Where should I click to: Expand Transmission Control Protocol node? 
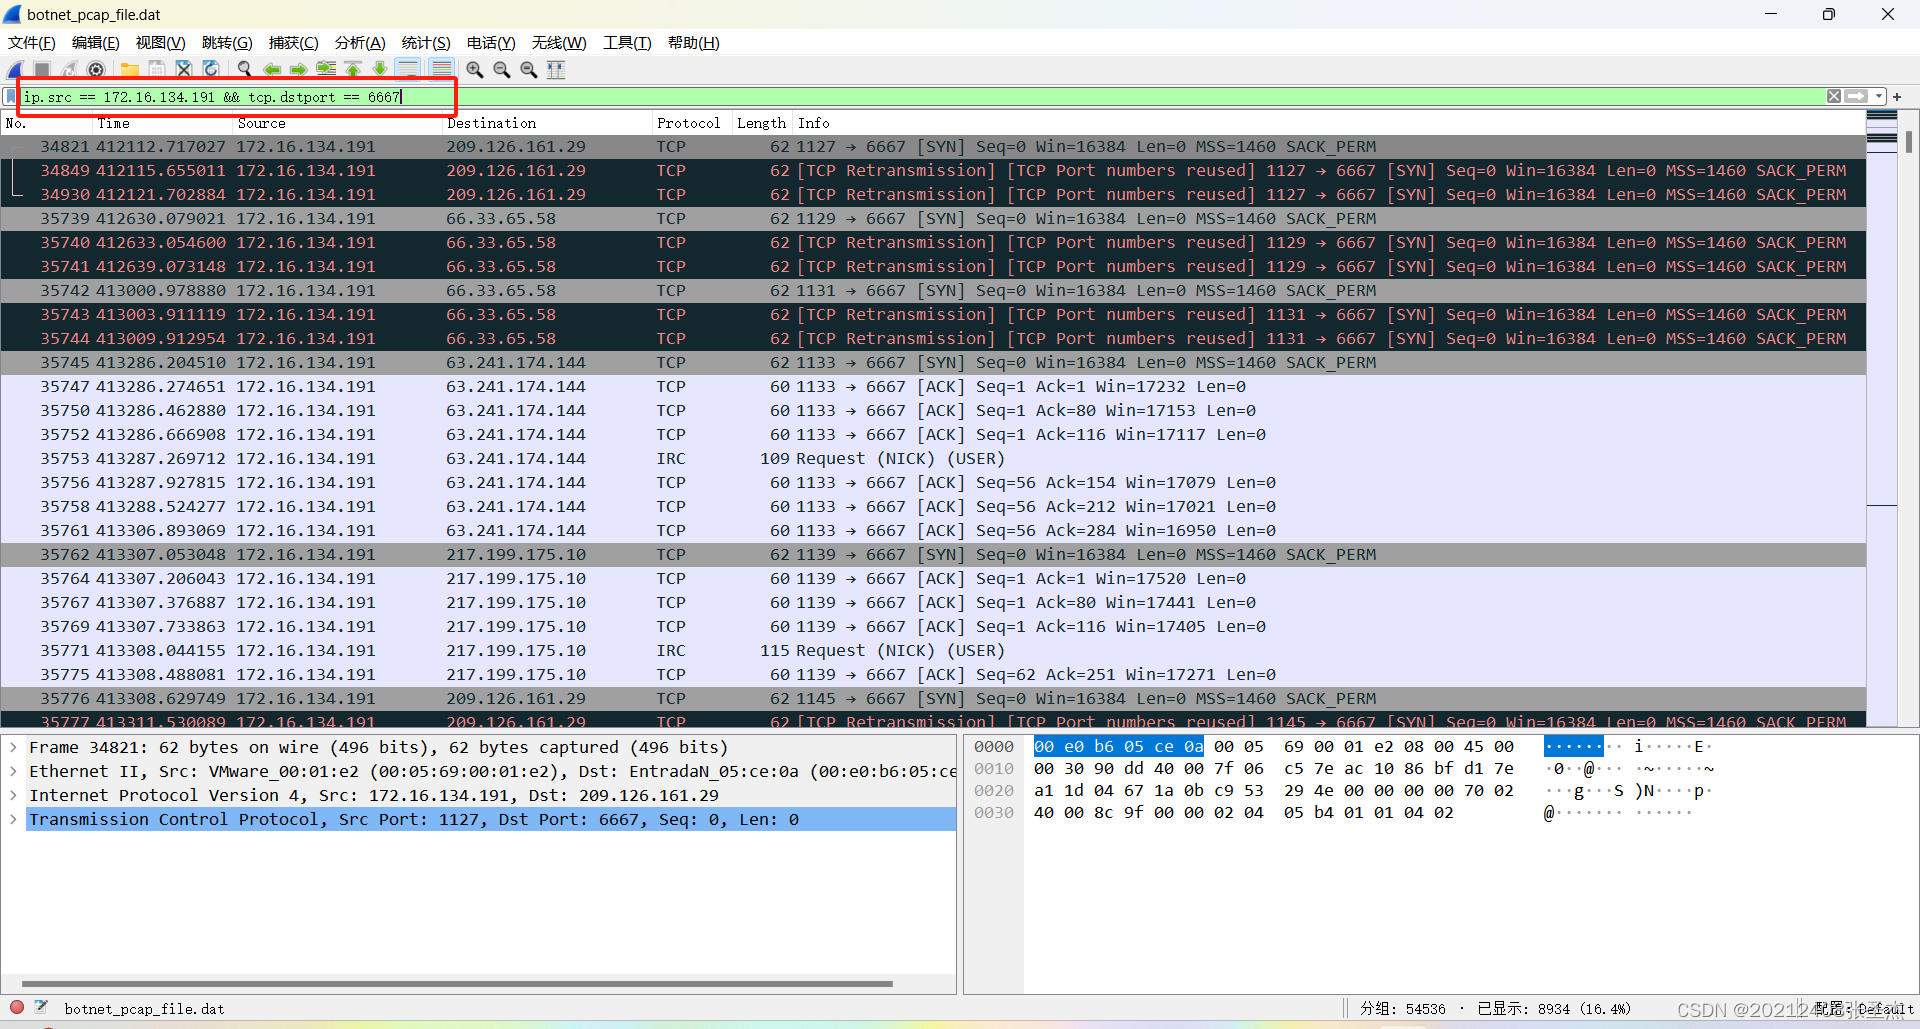tap(13, 819)
